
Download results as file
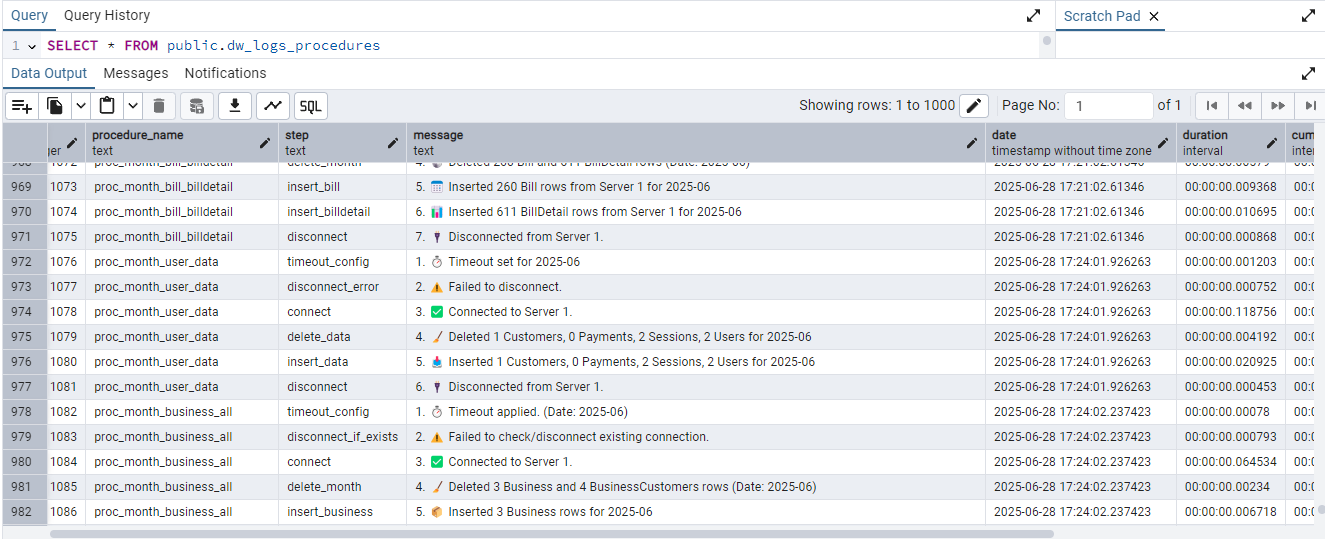pyautogui.click(x=235, y=106)
